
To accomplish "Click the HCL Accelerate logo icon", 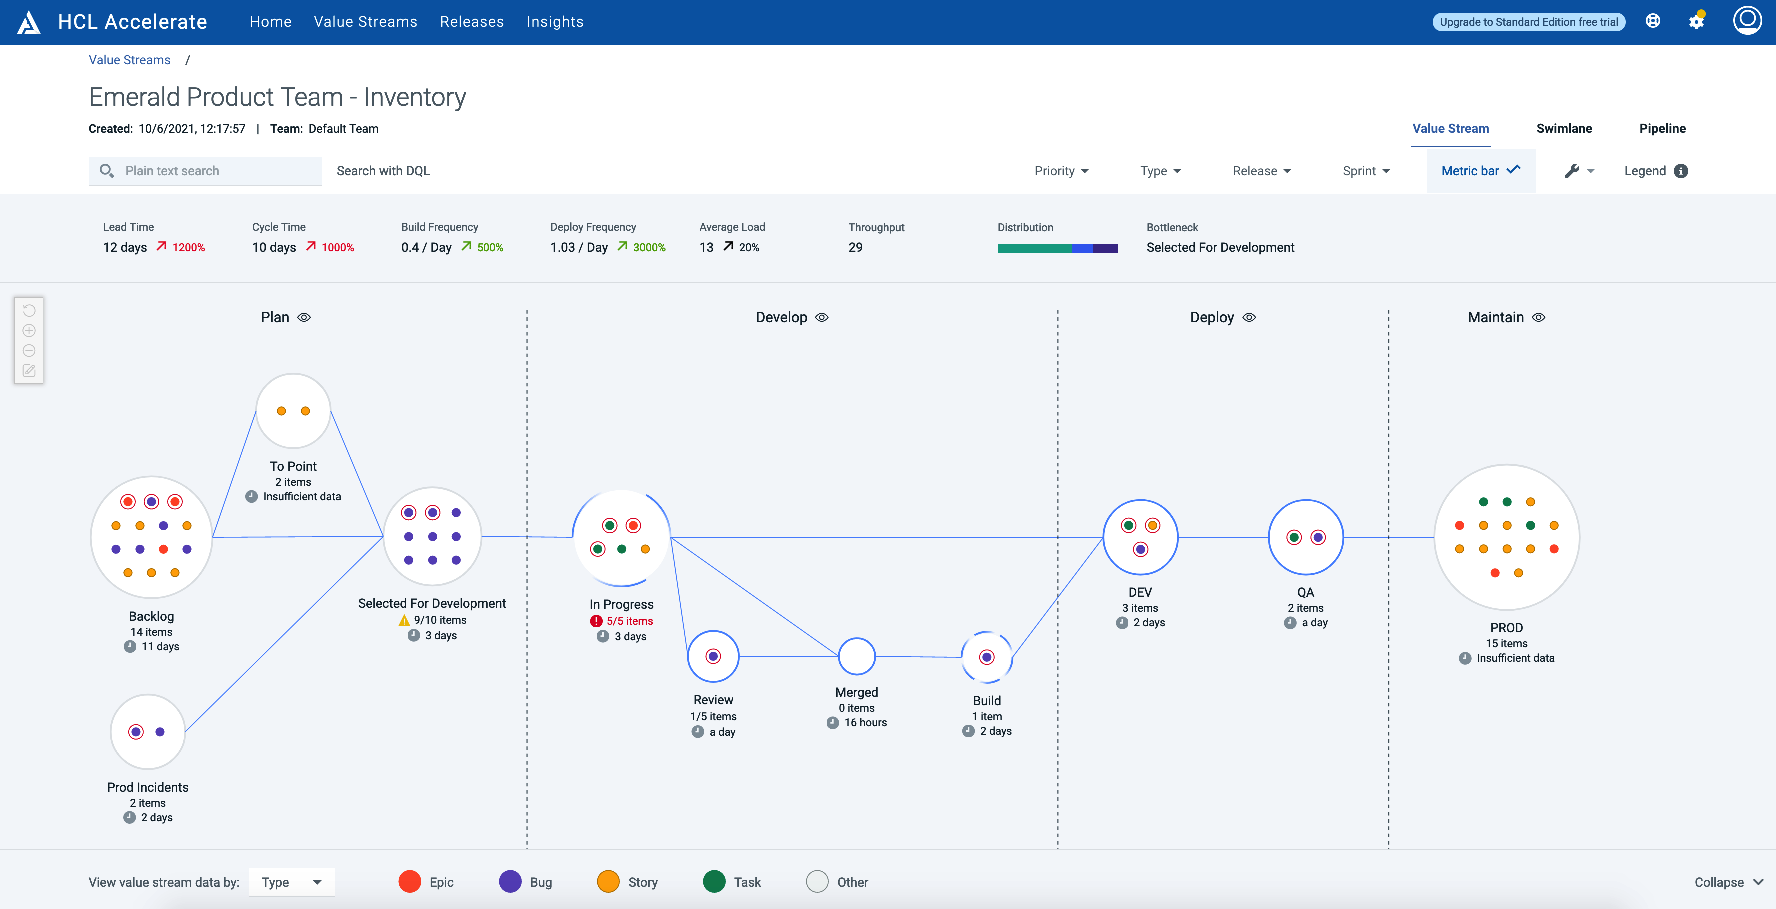I will [x=29, y=22].
